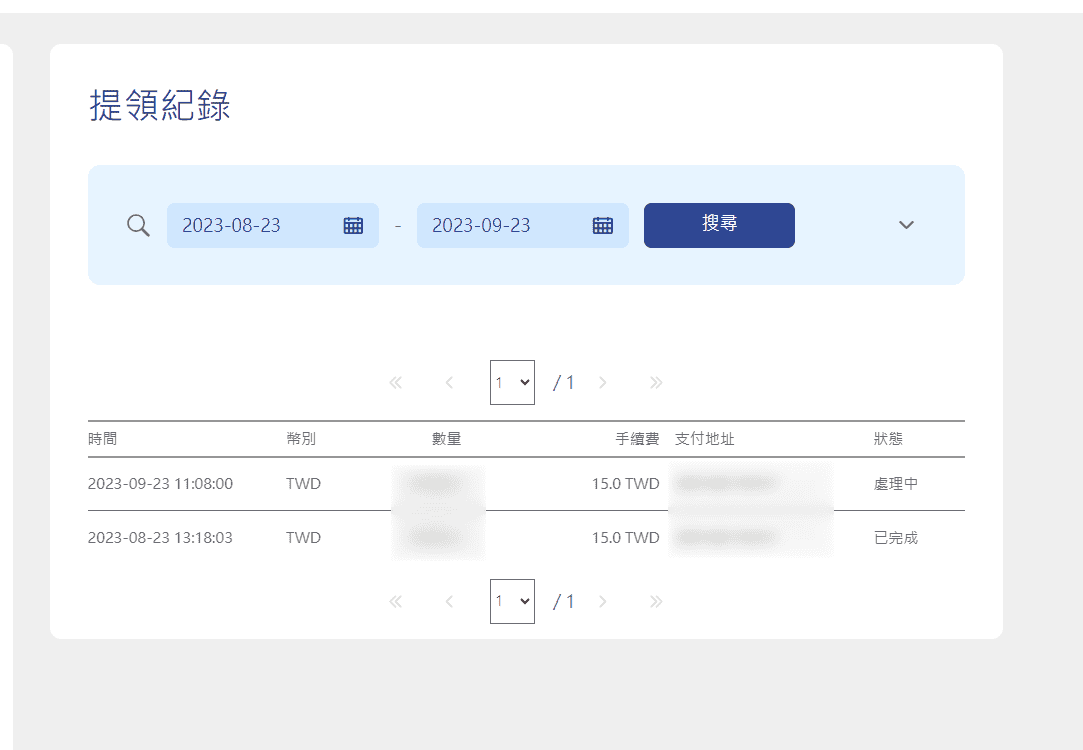
Task: Open calendar for start date 2023-08-23
Action: pos(353,225)
